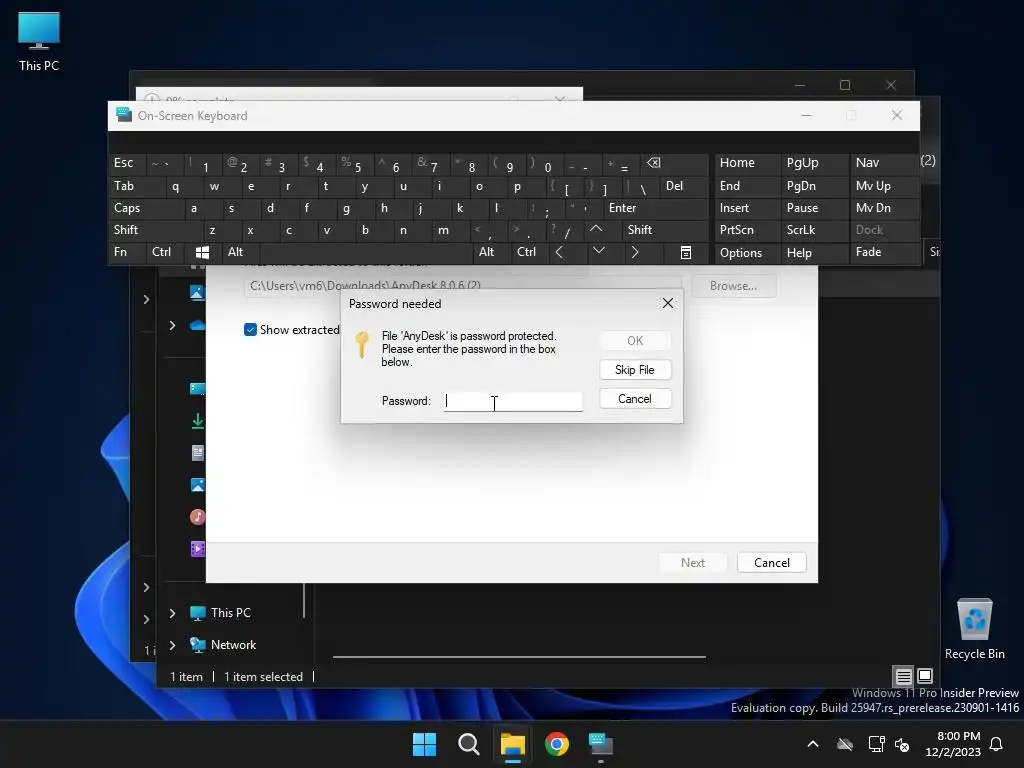1024x768 pixels.
Task: Click Mv Dn on On-Screen Keyboard
Action: coord(884,208)
